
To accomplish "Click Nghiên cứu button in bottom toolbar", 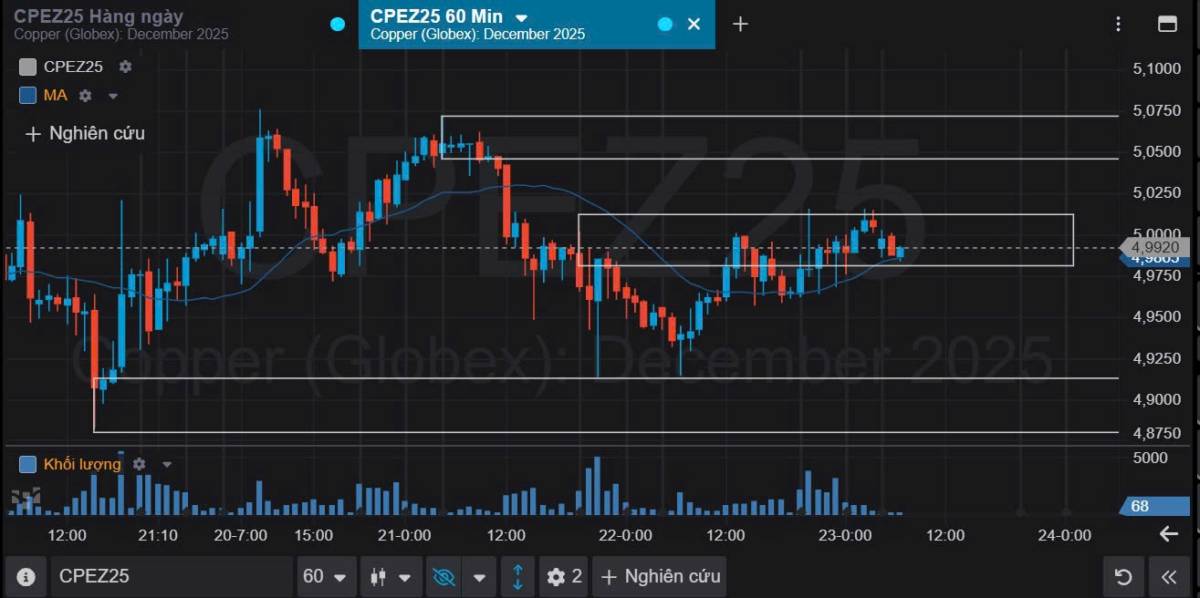I will pos(660,577).
